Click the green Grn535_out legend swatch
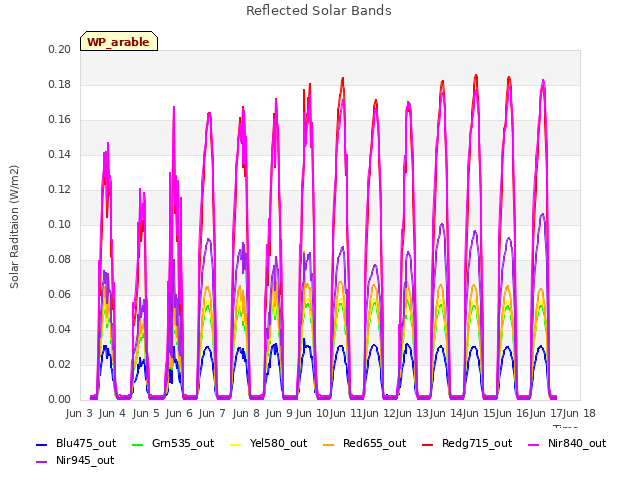 pos(138,444)
